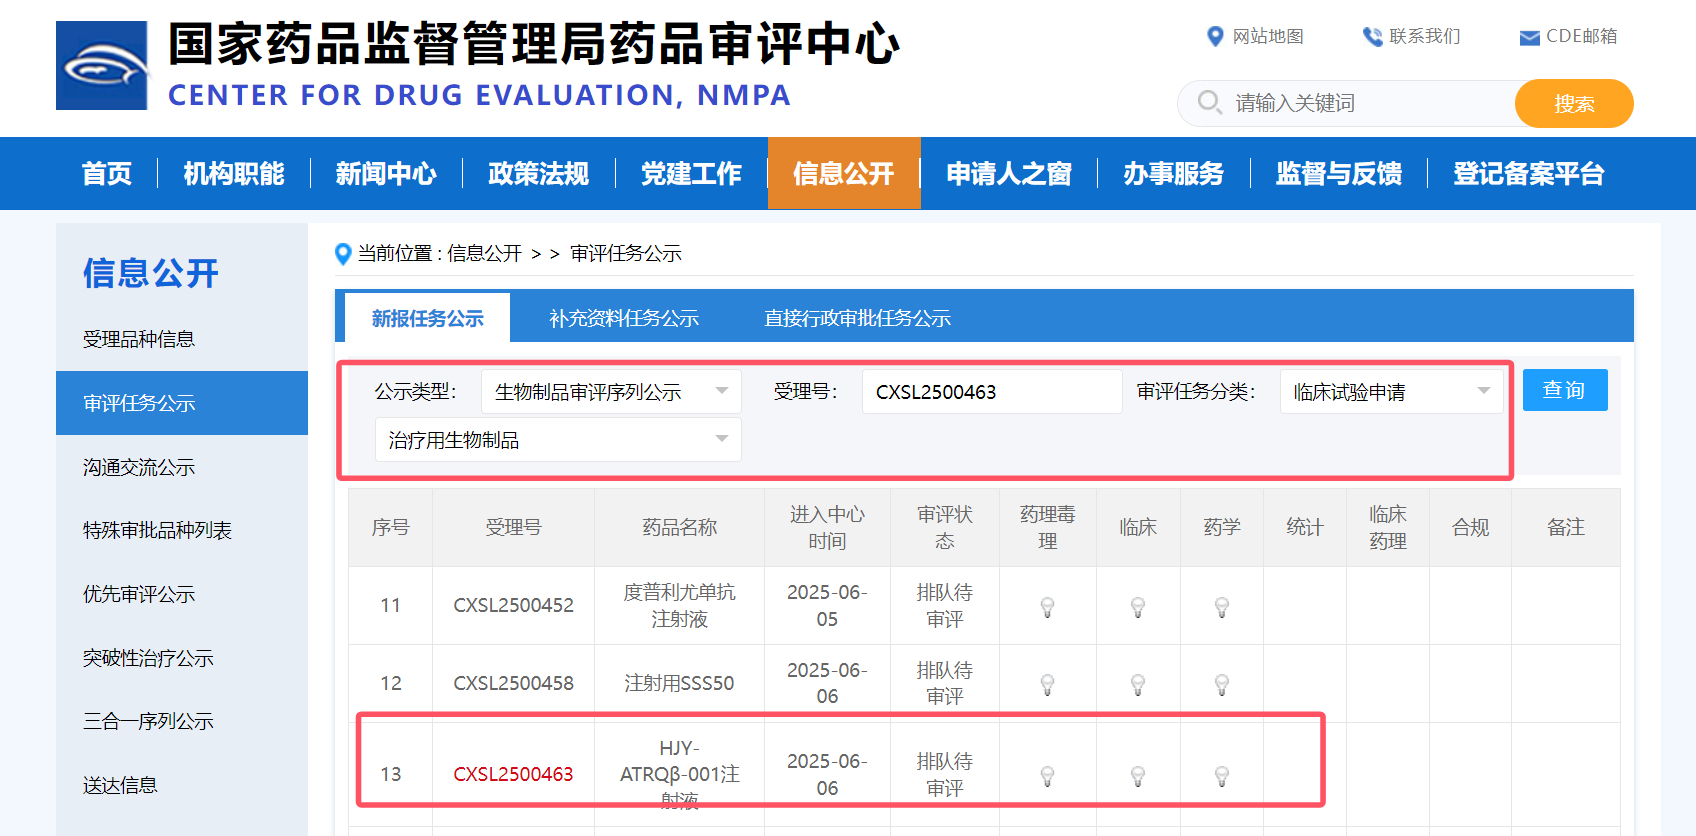The width and height of the screenshot is (1696, 836).
Task: Click 药学 bulb icon for CXSL2500458
Action: [x=1221, y=685]
